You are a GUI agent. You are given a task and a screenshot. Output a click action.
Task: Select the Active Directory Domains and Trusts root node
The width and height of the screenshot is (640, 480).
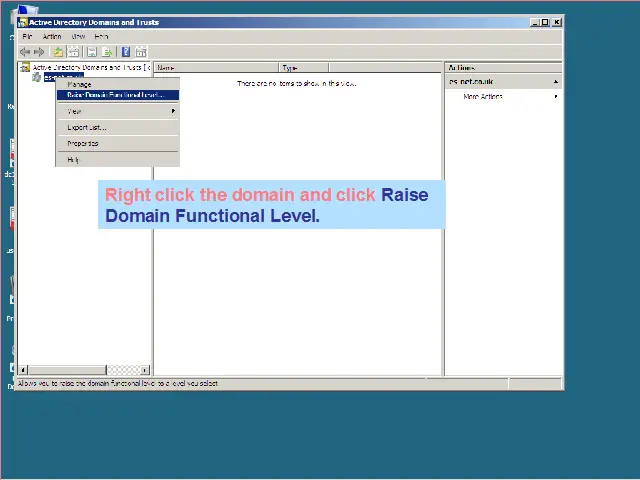click(x=91, y=67)
